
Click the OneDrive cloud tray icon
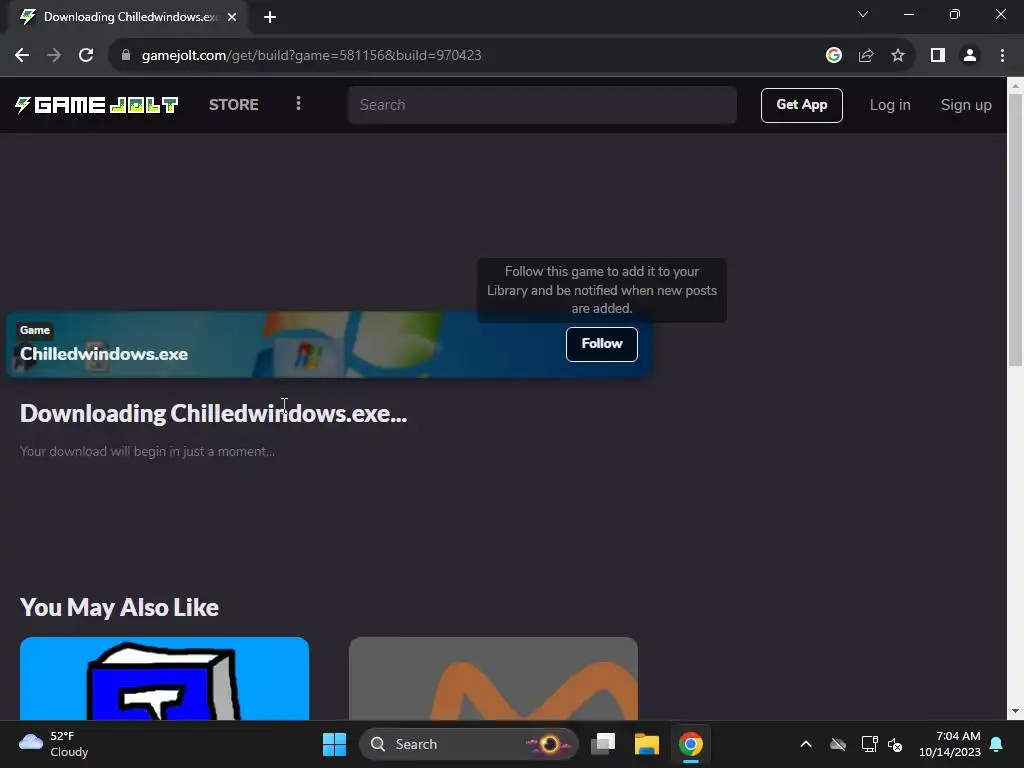point(837,744)
